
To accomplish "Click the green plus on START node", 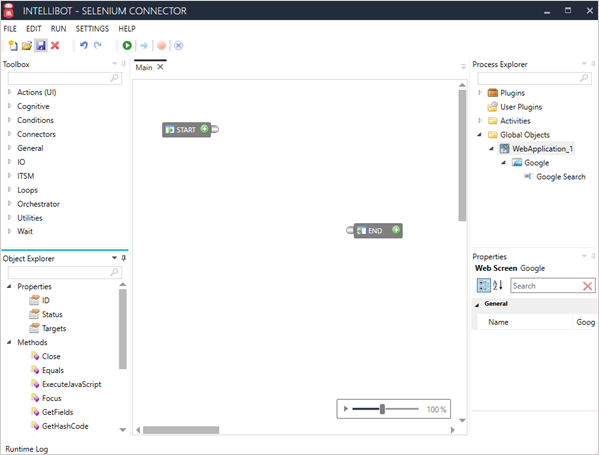I will [205, 129].
